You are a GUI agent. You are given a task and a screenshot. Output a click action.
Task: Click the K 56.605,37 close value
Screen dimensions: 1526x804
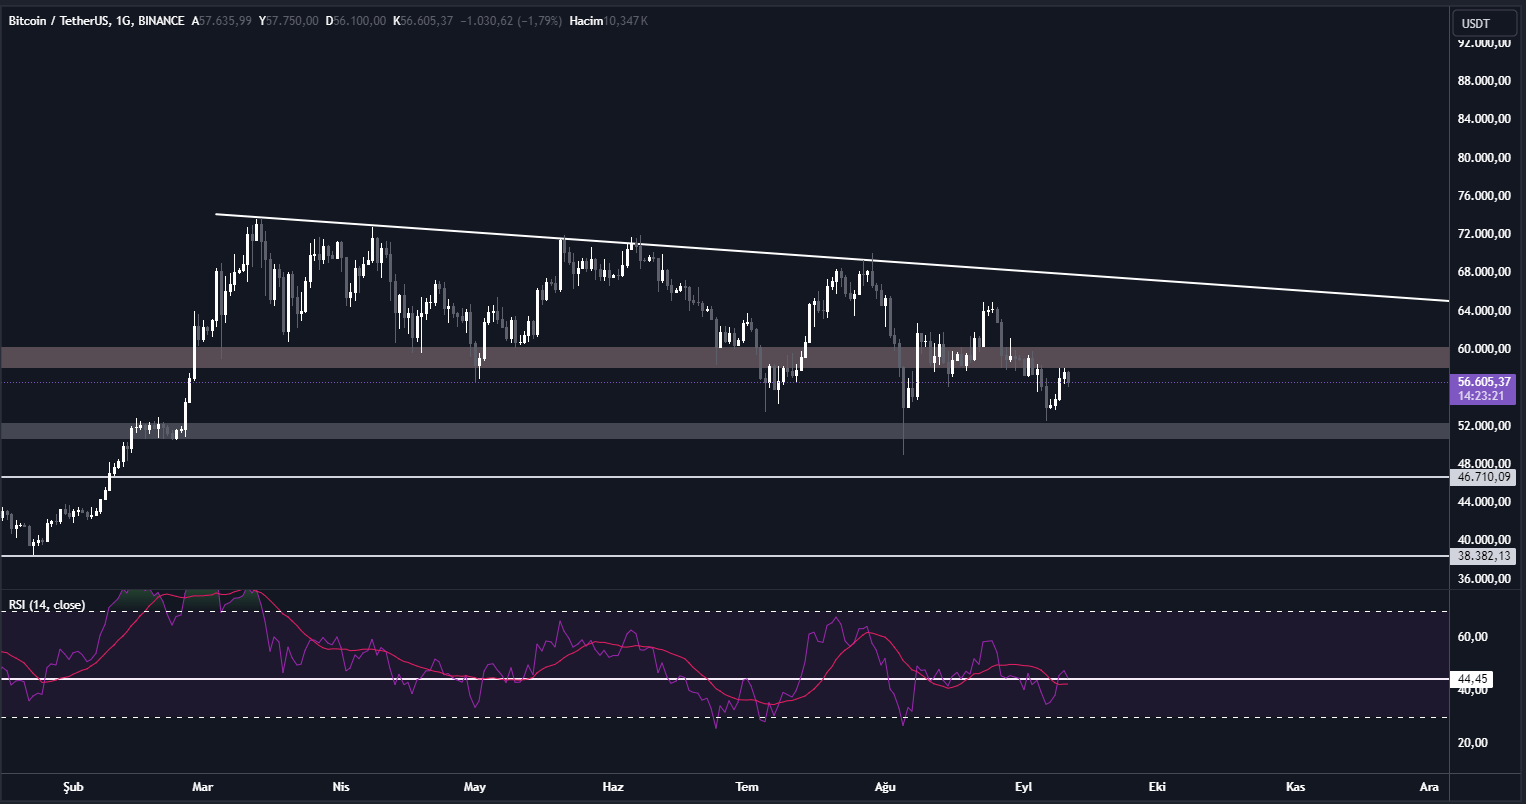tap(423, 20)
